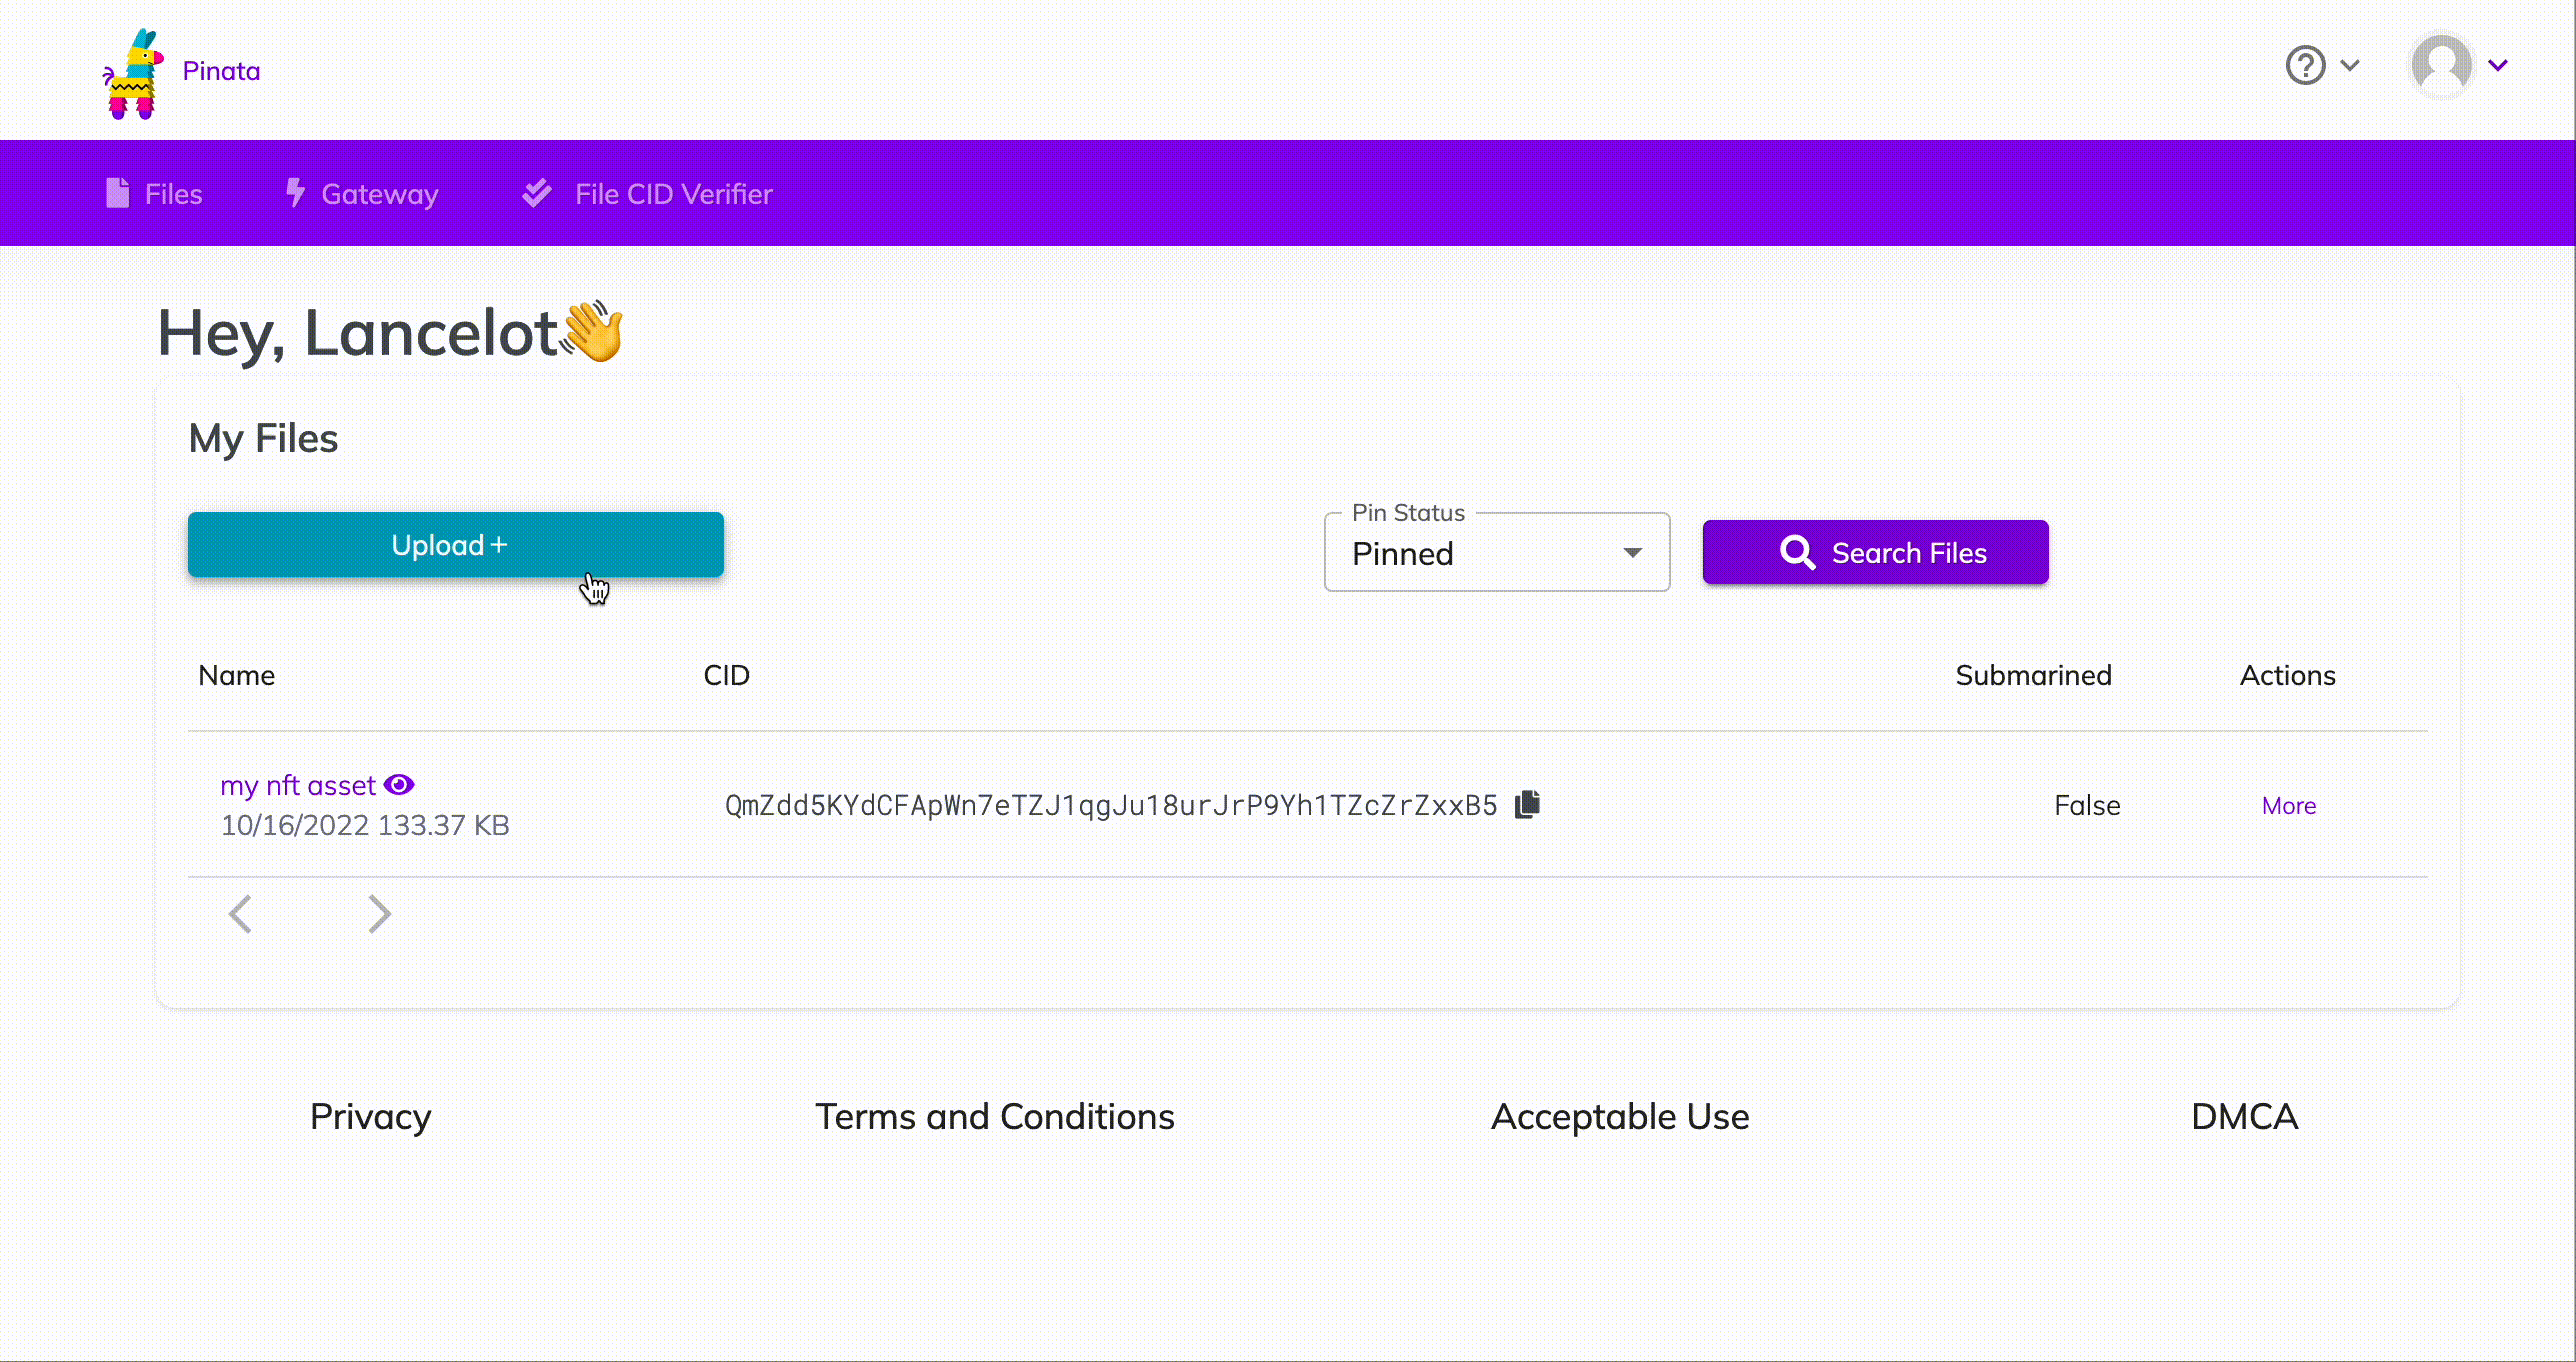The image size is (2576, 1362).
Task: Click the Pinata llama logo
Action: tap(134, 70)
